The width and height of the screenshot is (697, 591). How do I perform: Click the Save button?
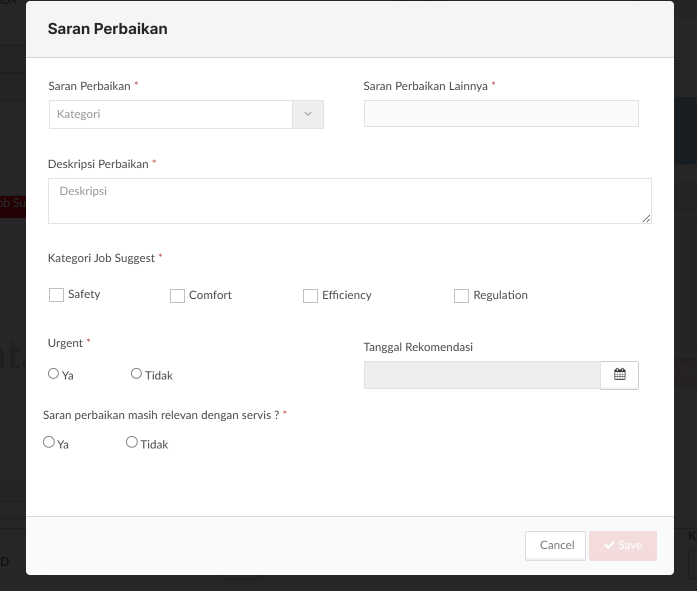[623, 545]
